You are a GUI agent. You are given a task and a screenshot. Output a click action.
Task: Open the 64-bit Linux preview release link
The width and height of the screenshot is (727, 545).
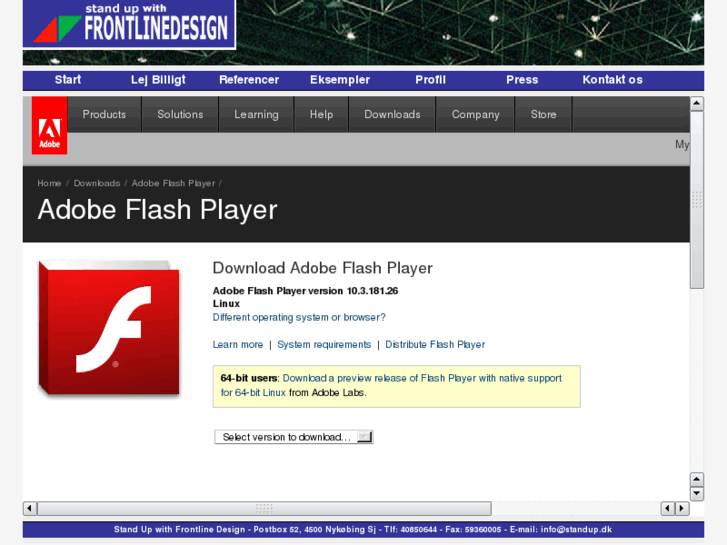pos(391,385)
